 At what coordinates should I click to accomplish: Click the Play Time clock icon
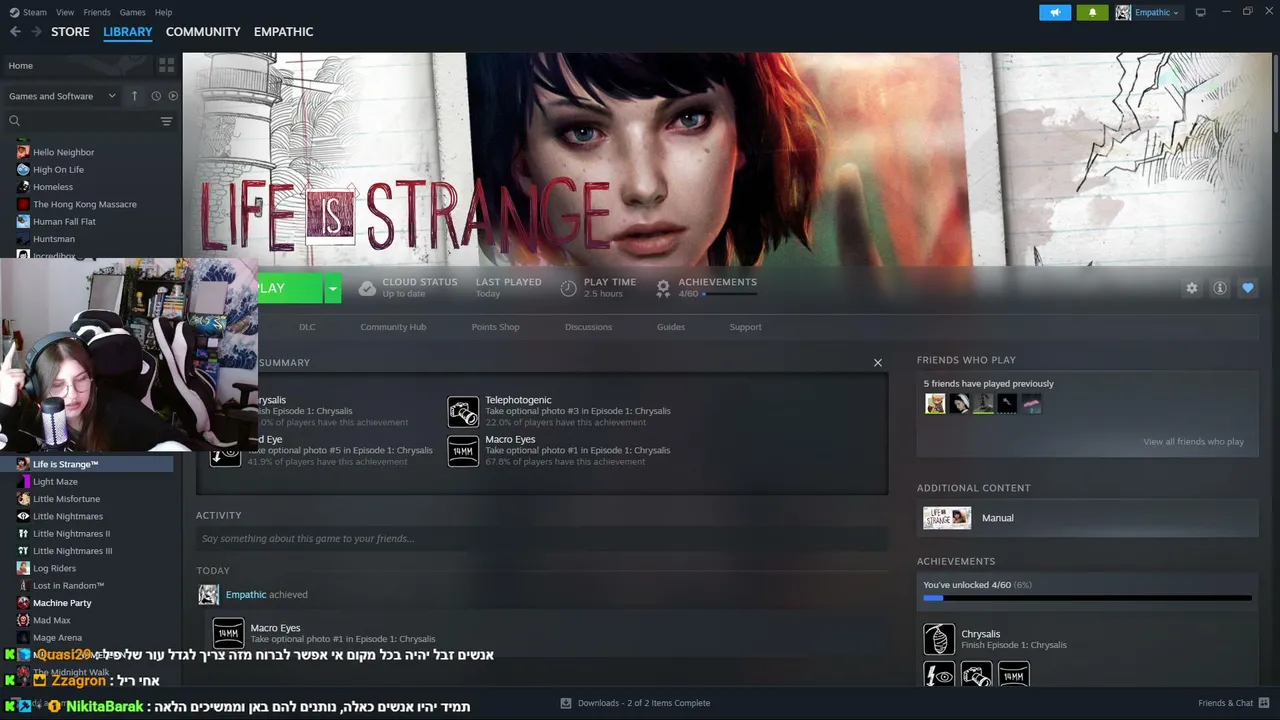568,288
